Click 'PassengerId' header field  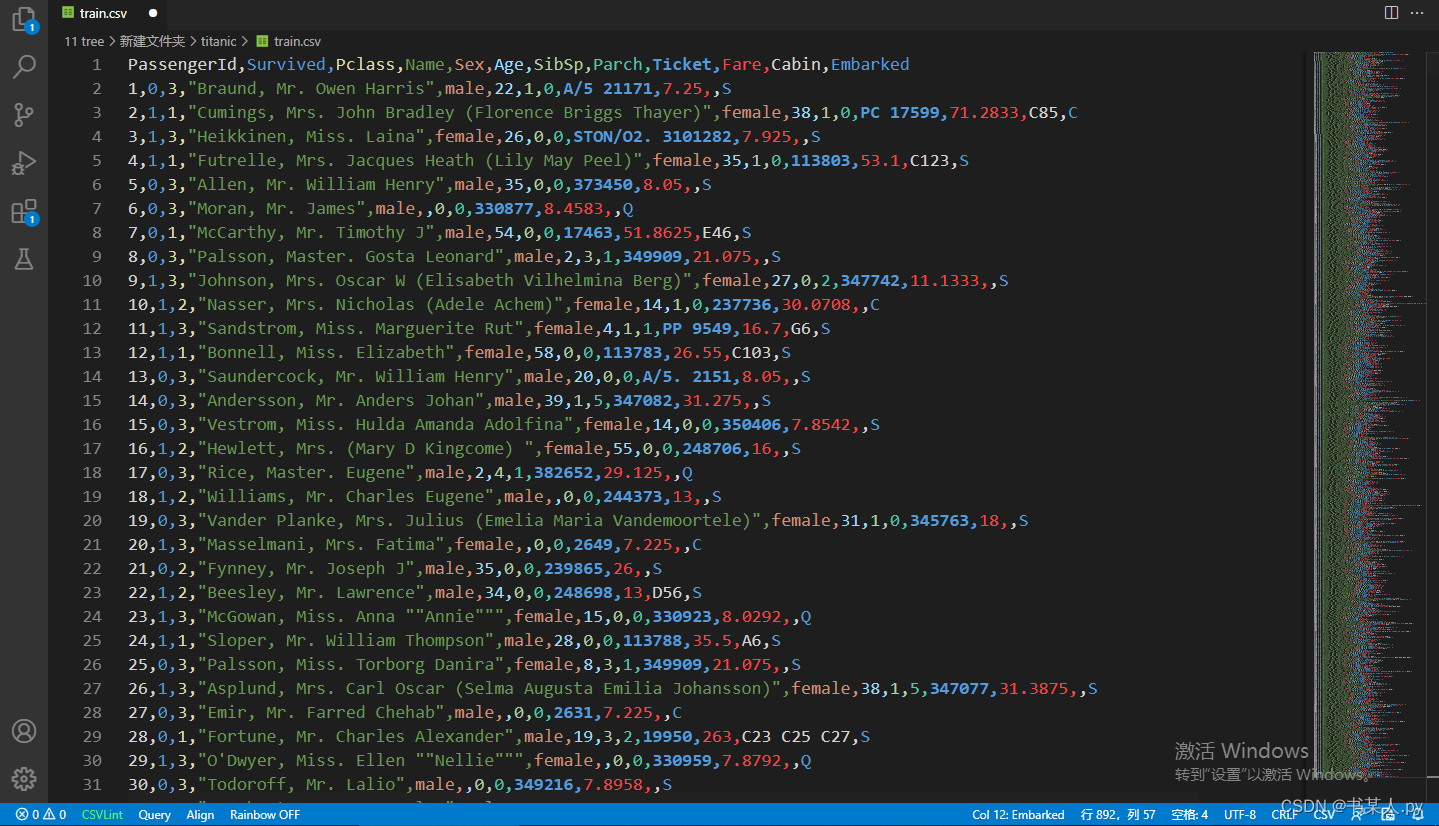[x=182, y=64]
